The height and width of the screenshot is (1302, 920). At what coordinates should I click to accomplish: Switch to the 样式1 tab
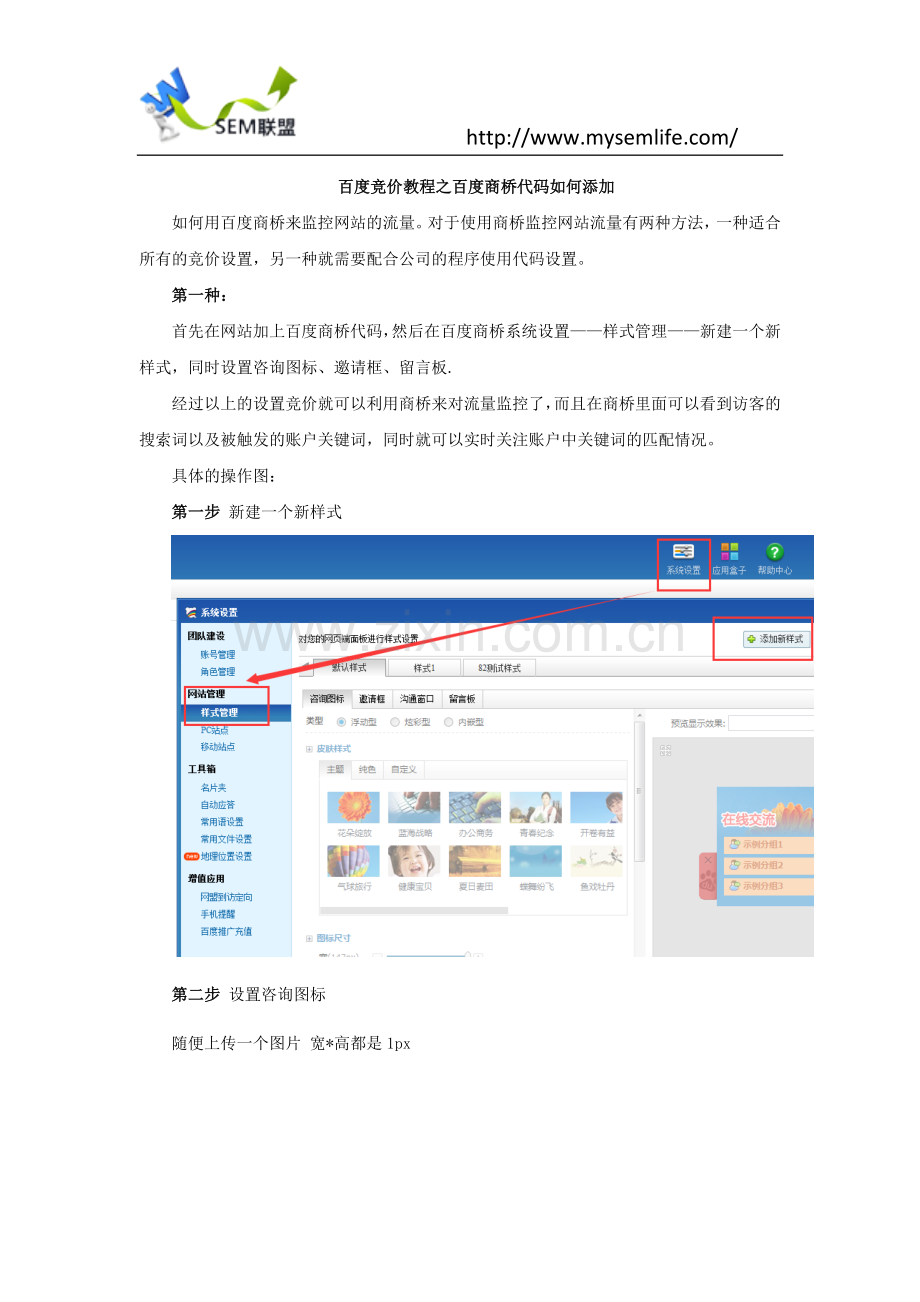(424, 667)
